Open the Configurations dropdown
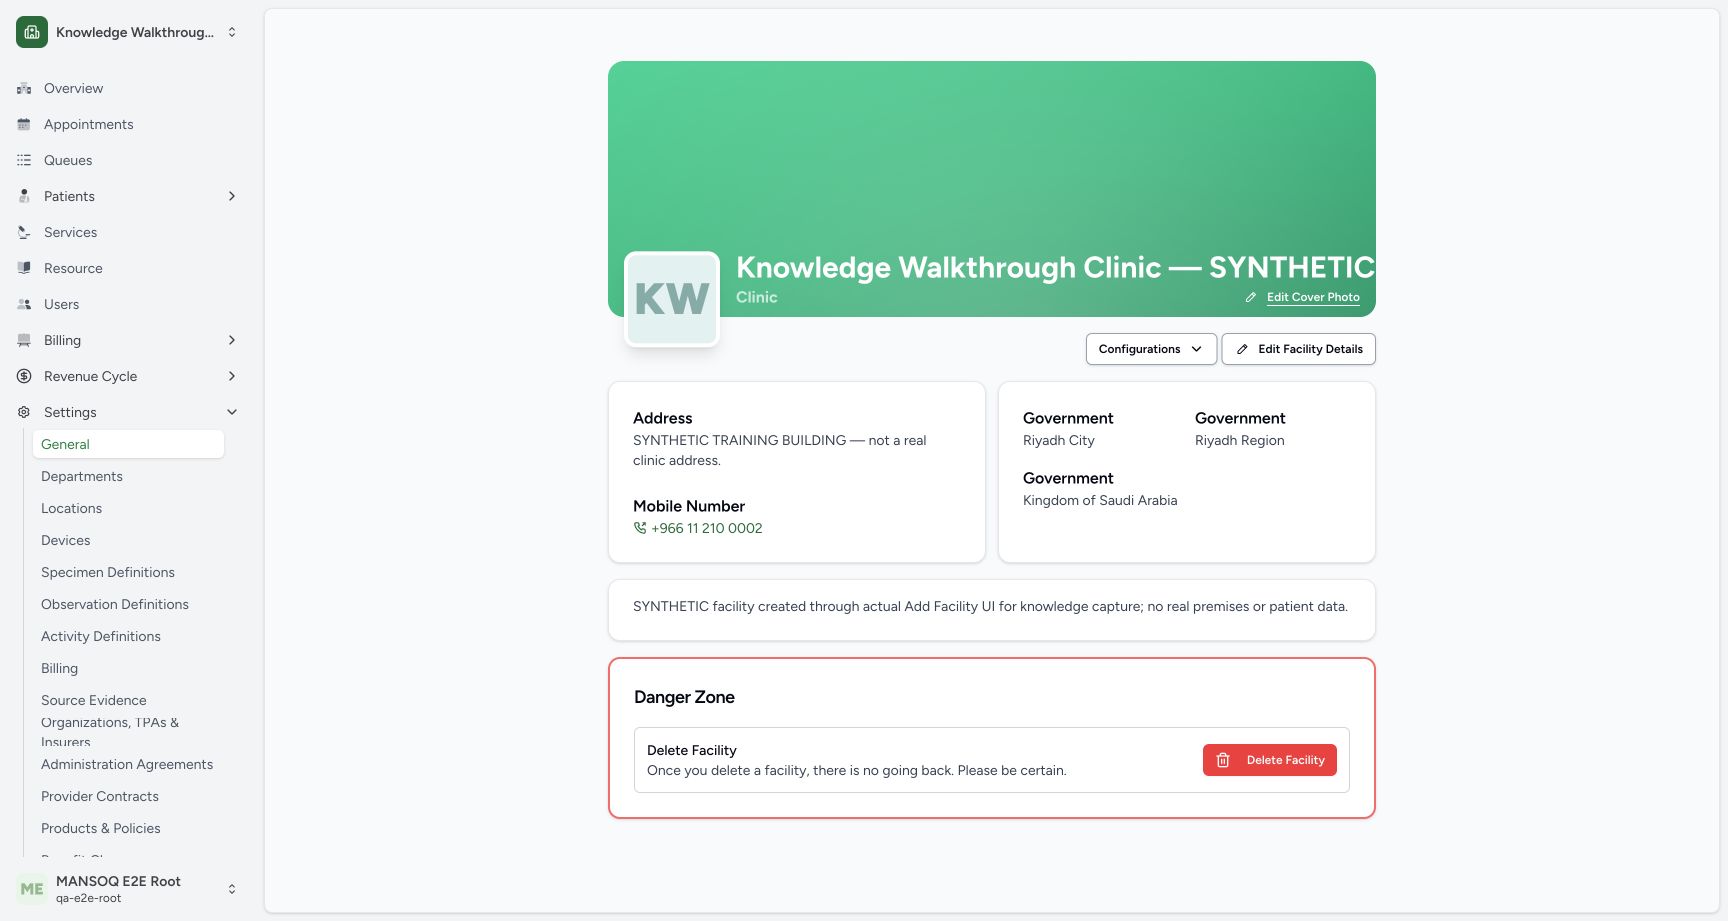 1151,349
